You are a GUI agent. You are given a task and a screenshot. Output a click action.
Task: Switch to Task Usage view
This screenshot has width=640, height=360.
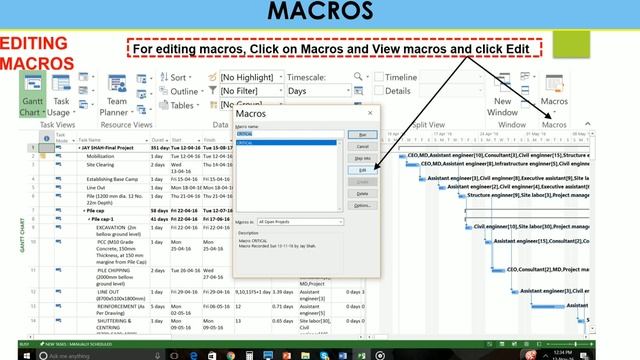tap(61, 95)
